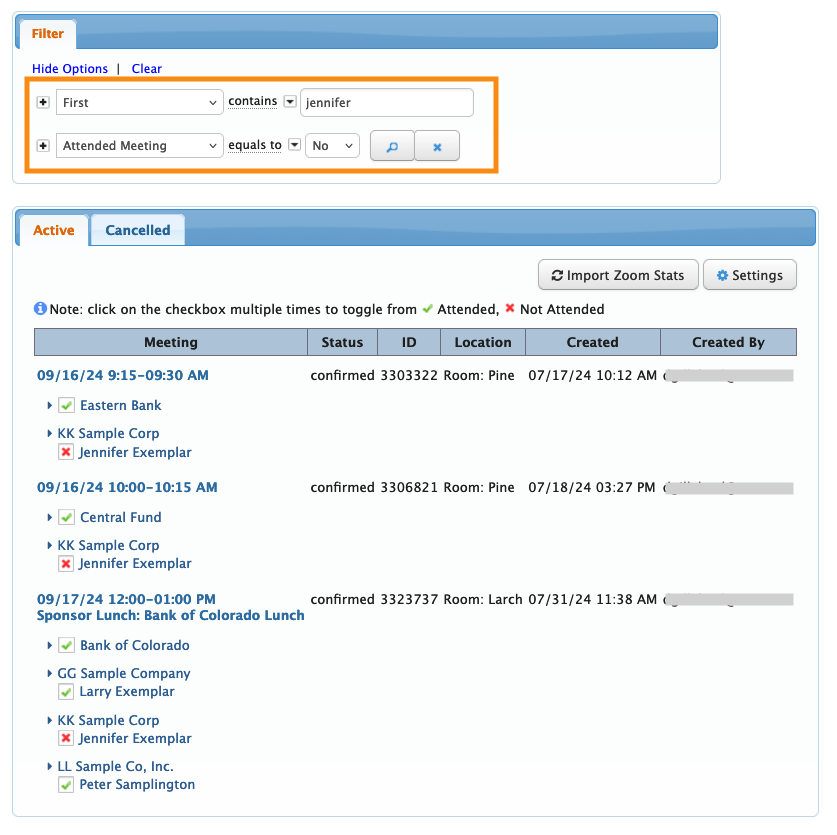The height and width of the screenshot is (835, 837).
Task: Click created date 07/31/24 11:38 AM
Action: (x=593, y=599)
